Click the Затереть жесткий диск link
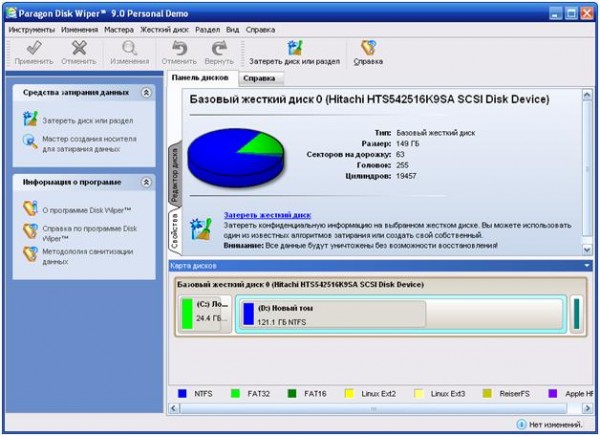 (267, 215)
